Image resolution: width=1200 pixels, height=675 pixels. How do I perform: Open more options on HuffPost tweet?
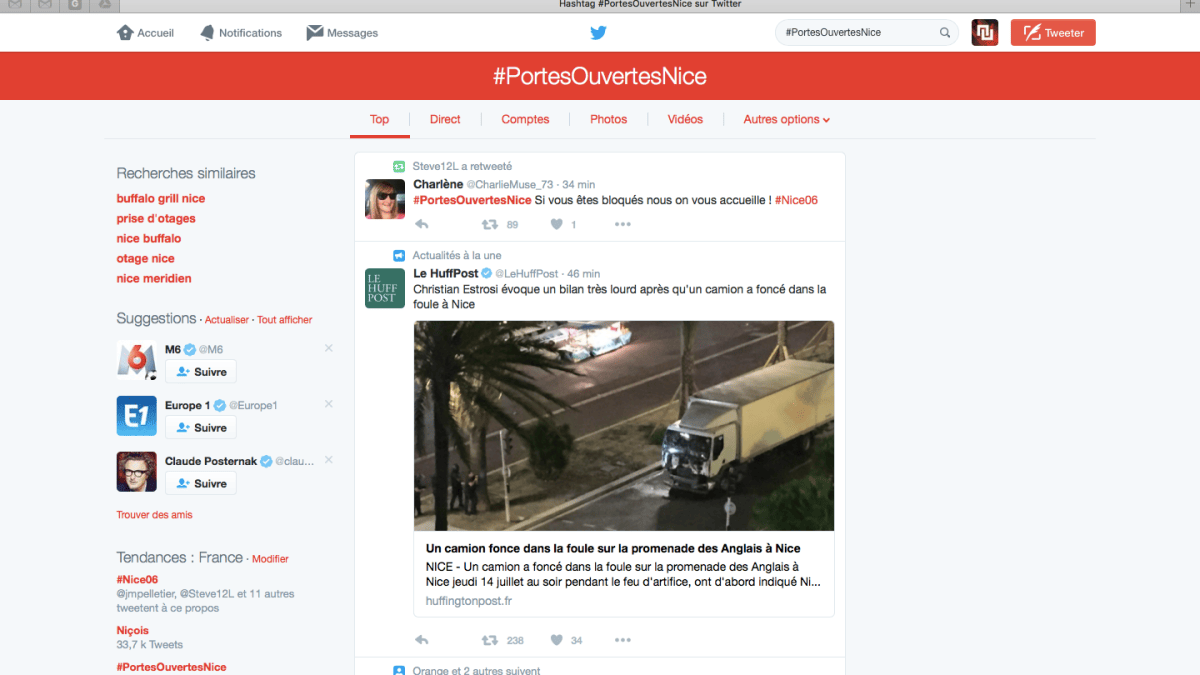pyautogui.click(x=623, y=640)
